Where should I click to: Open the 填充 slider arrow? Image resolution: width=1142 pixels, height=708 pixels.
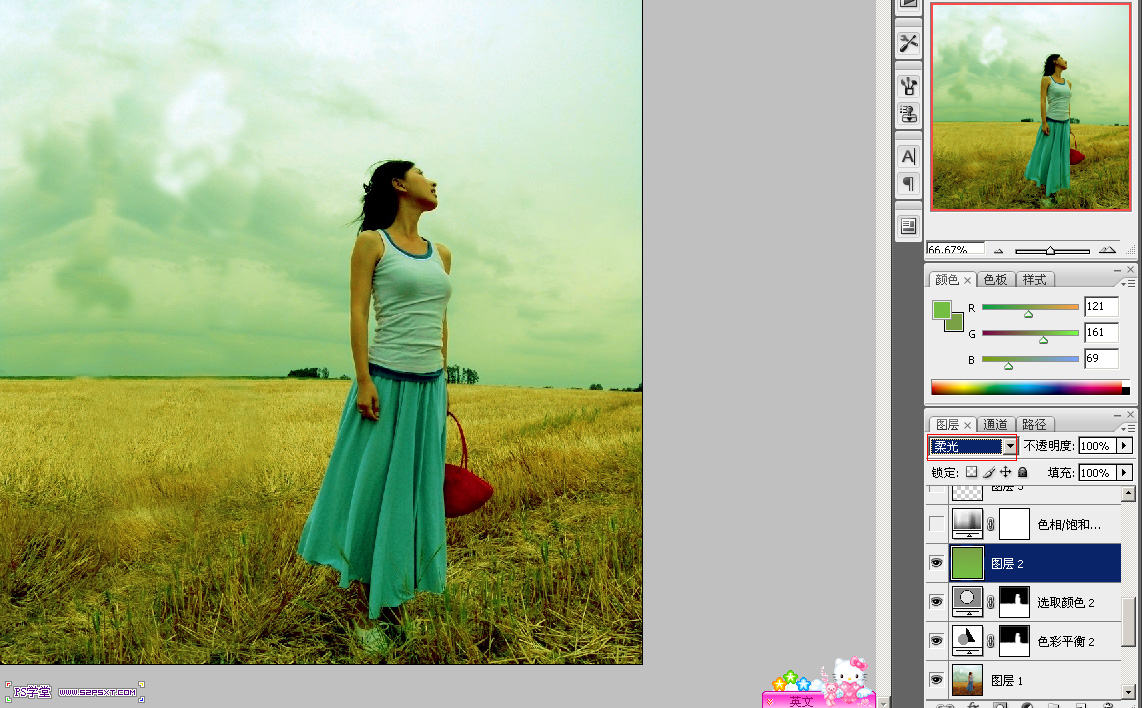coord(1125,473)
